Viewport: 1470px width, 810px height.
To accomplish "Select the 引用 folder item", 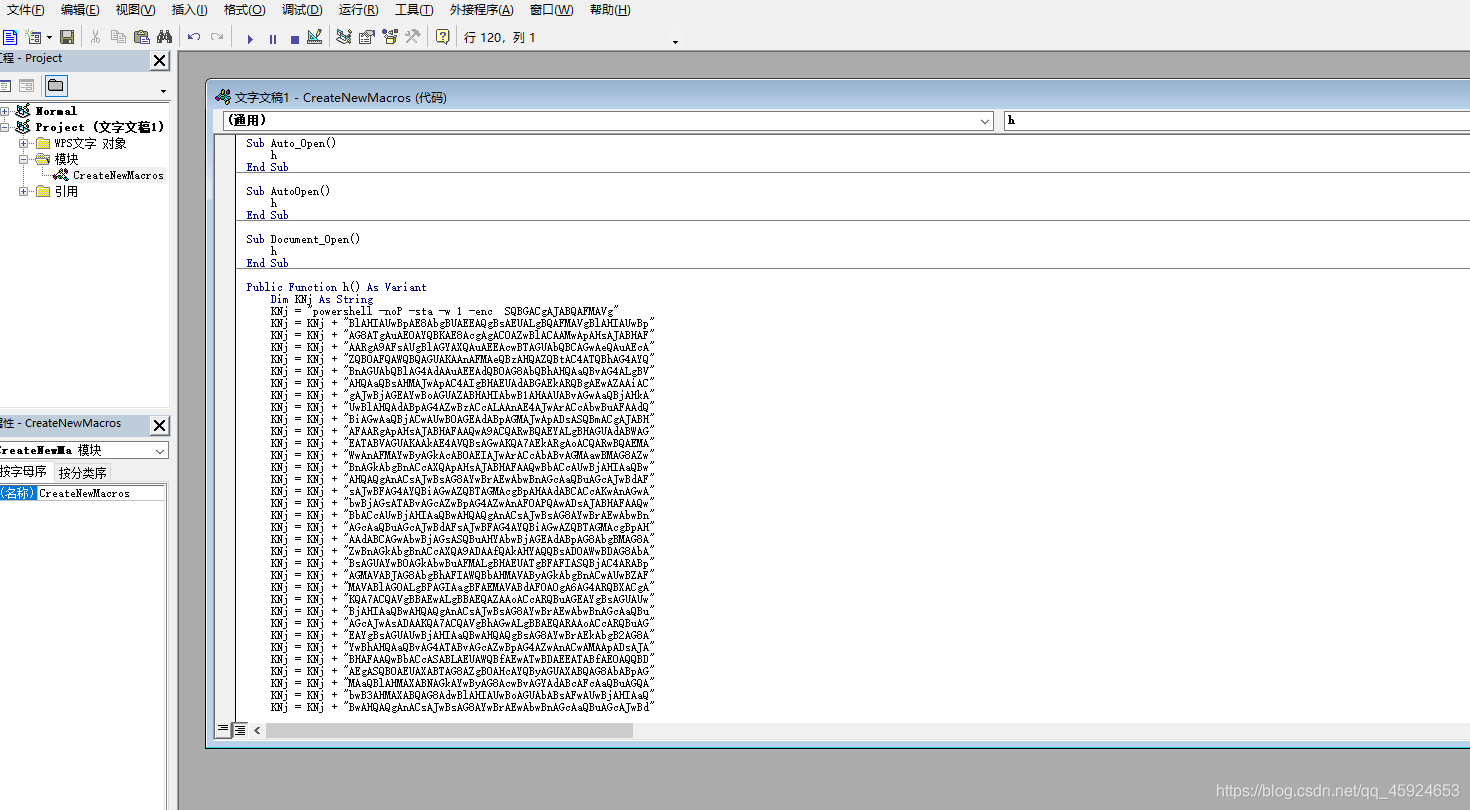I will tap(66, 191).
